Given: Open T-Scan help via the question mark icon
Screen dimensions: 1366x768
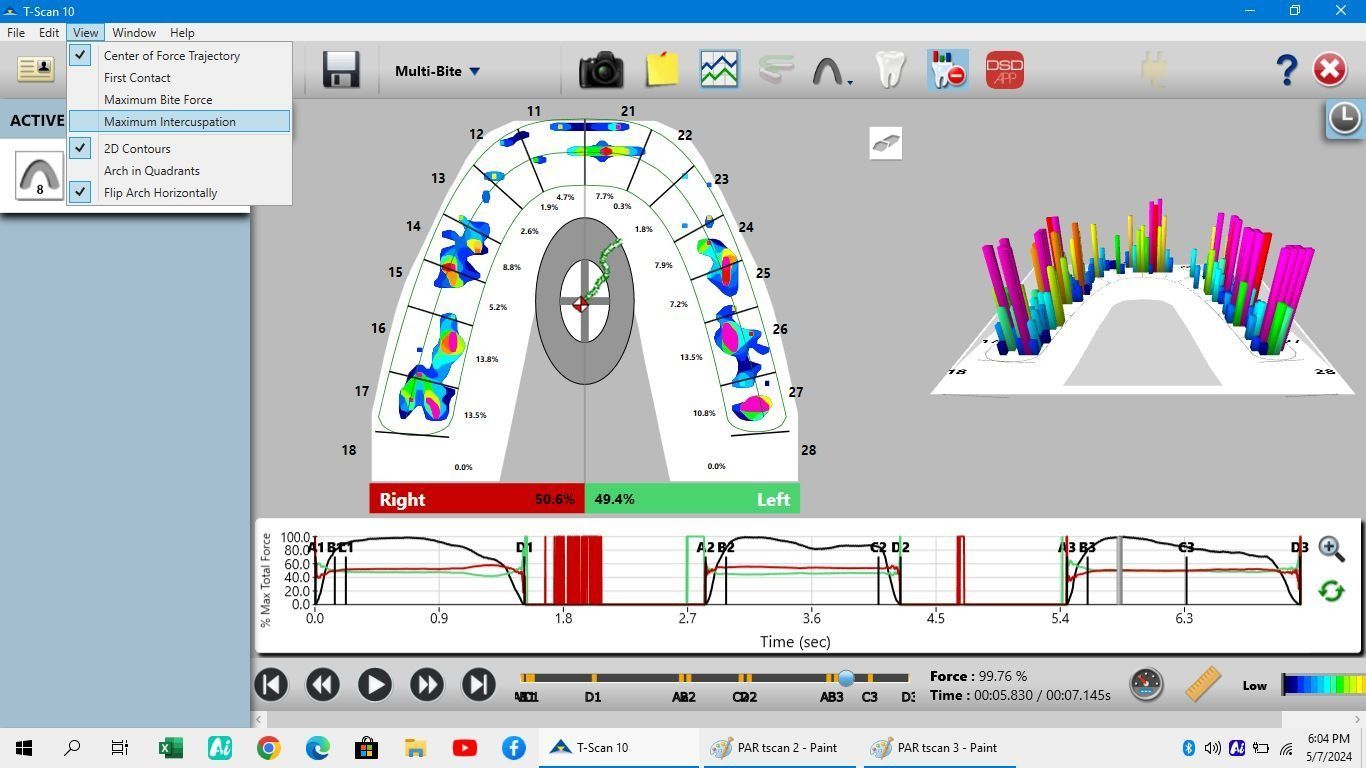Looking at the screenshot, I should [x=1287, y=70].
